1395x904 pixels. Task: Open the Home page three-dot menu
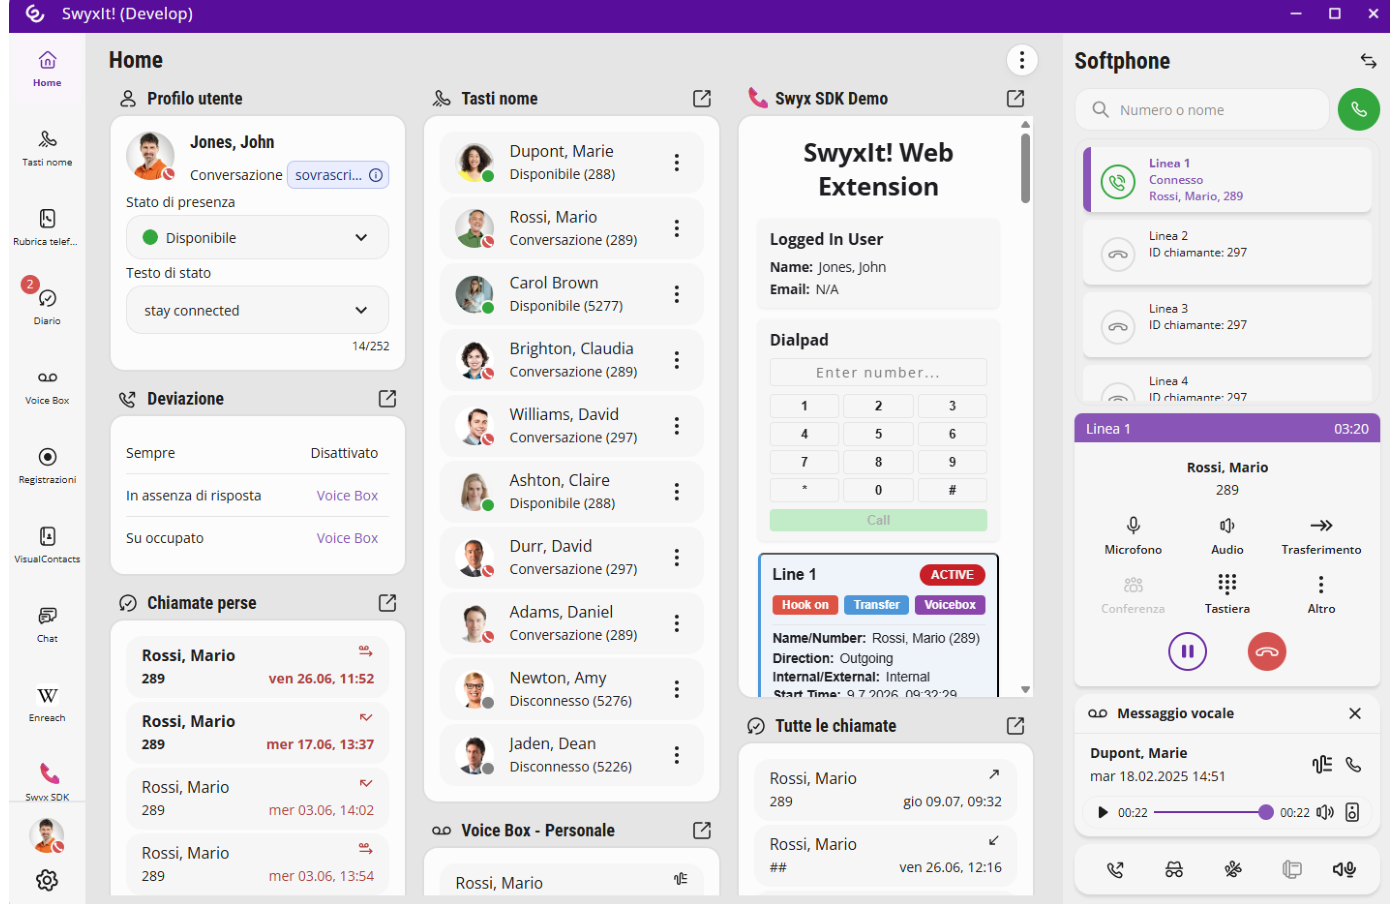click(1021, 60)
